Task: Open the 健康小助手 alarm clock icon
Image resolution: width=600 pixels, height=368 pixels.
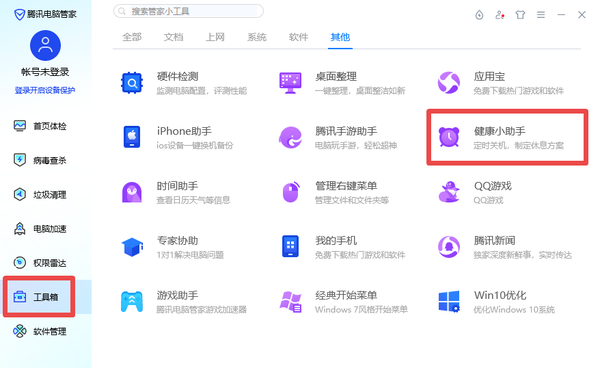Action: pos(448,137)
